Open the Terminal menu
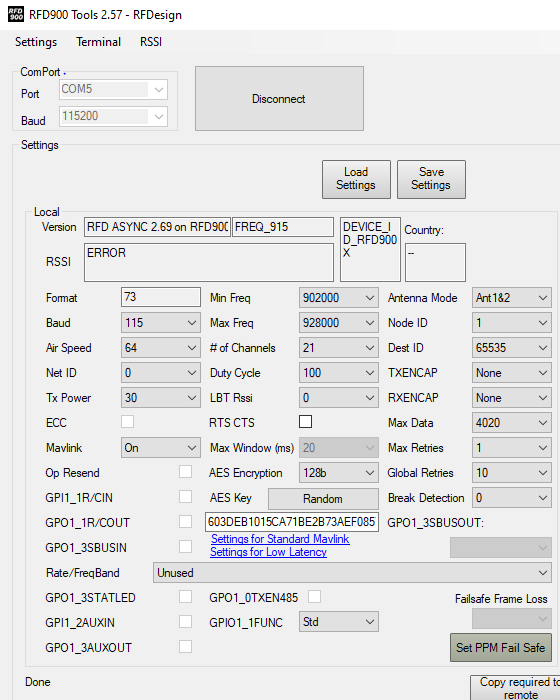560x700 pixels. [x=98, y=42]
